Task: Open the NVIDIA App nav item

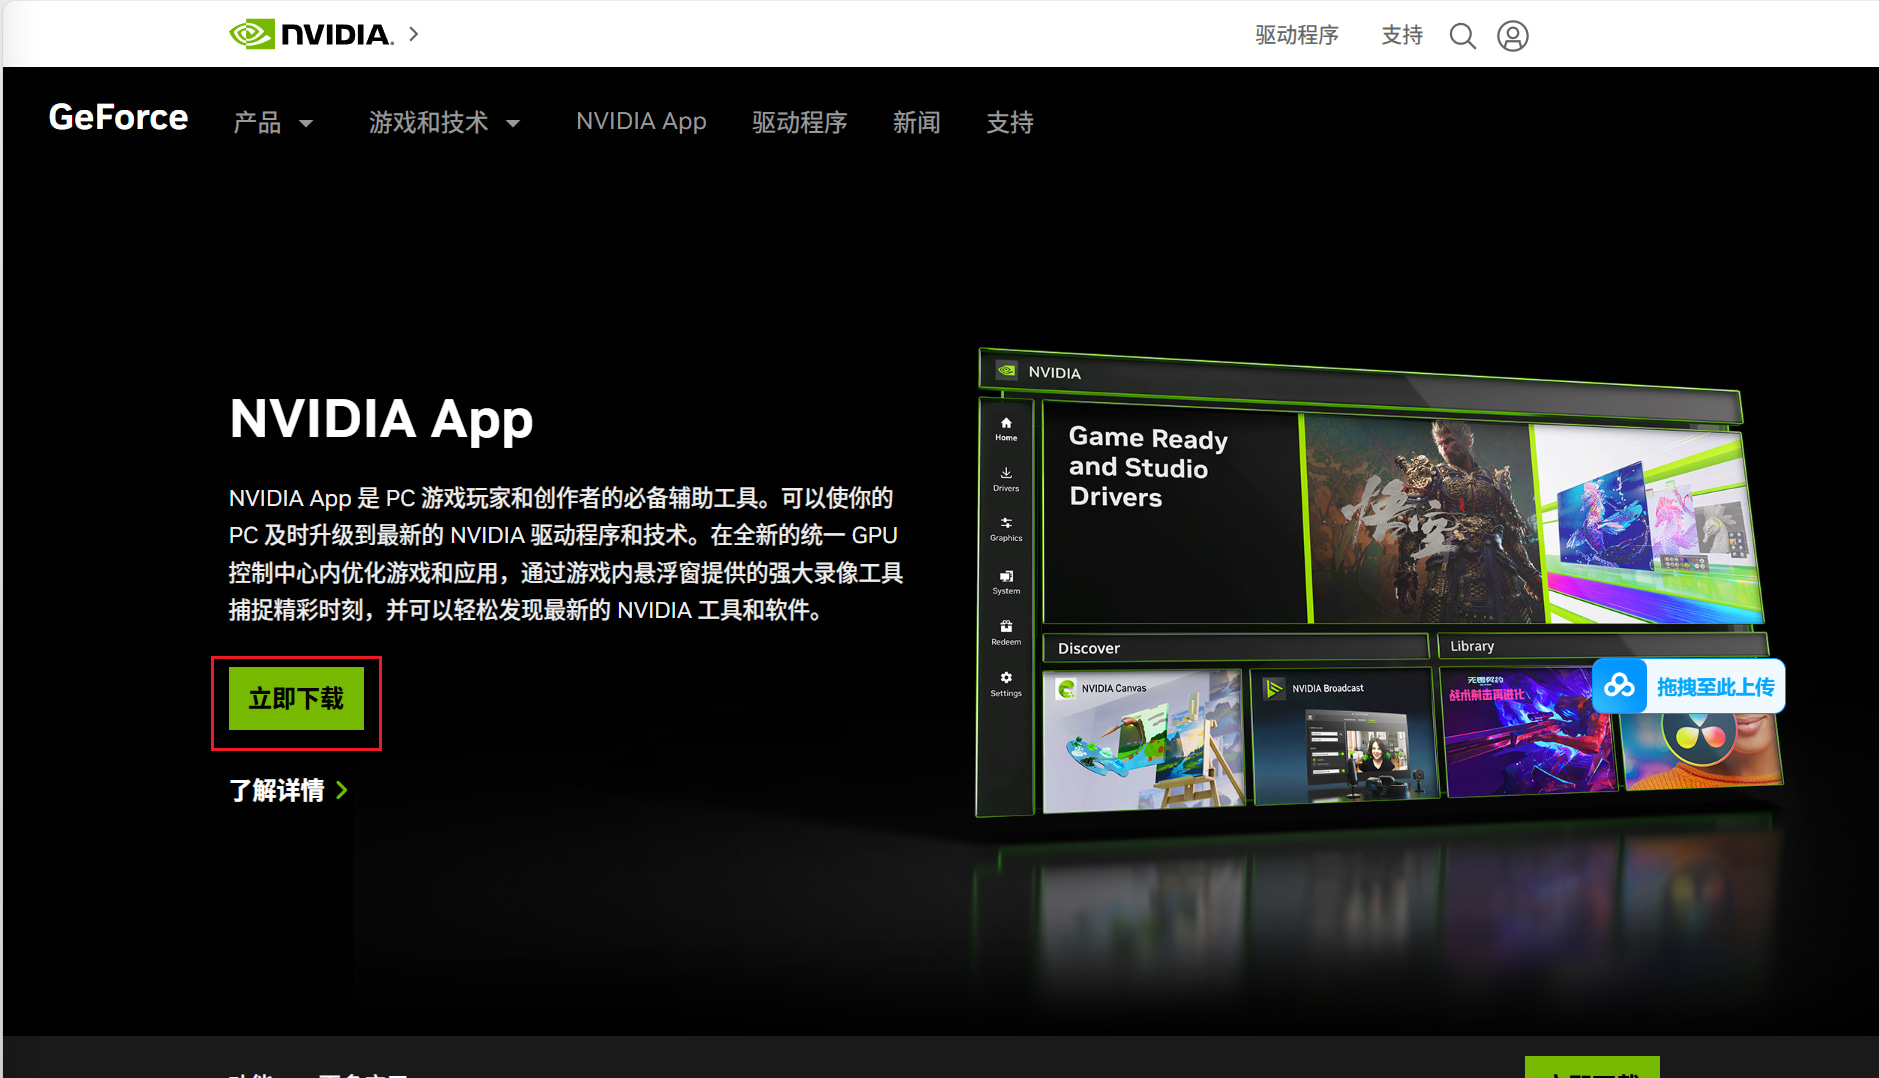Action: pos(641,122)
